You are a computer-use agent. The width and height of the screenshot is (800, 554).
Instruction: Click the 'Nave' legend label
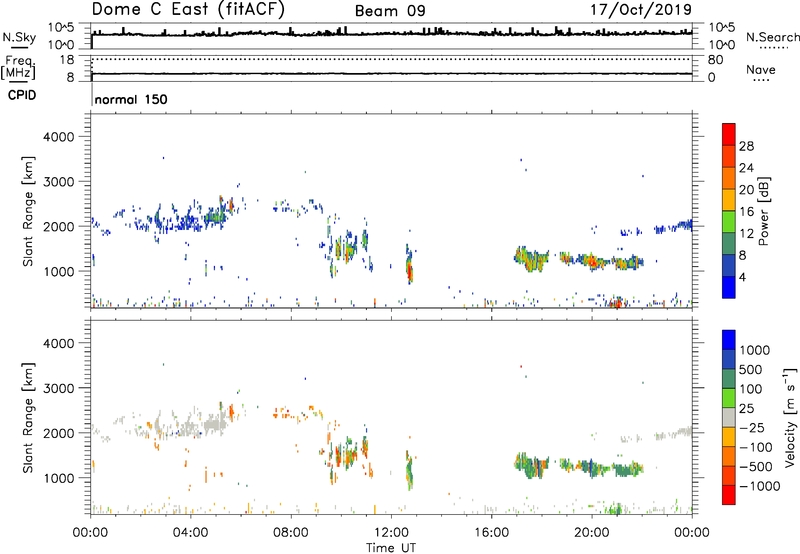click(x=761, y=69)
